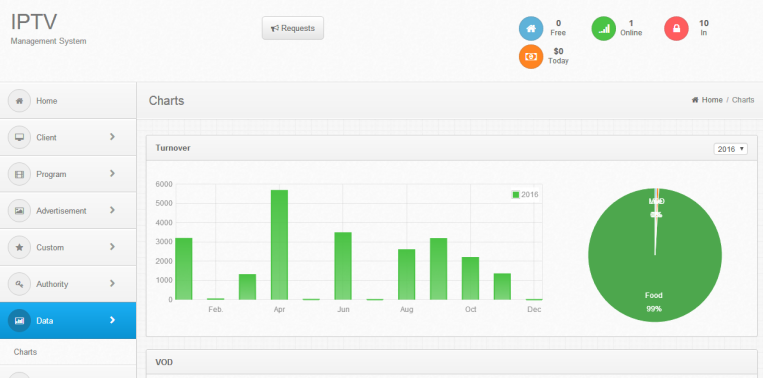Click the April turnover bar
Screen dimensions: 763x382
click(279, 245)
